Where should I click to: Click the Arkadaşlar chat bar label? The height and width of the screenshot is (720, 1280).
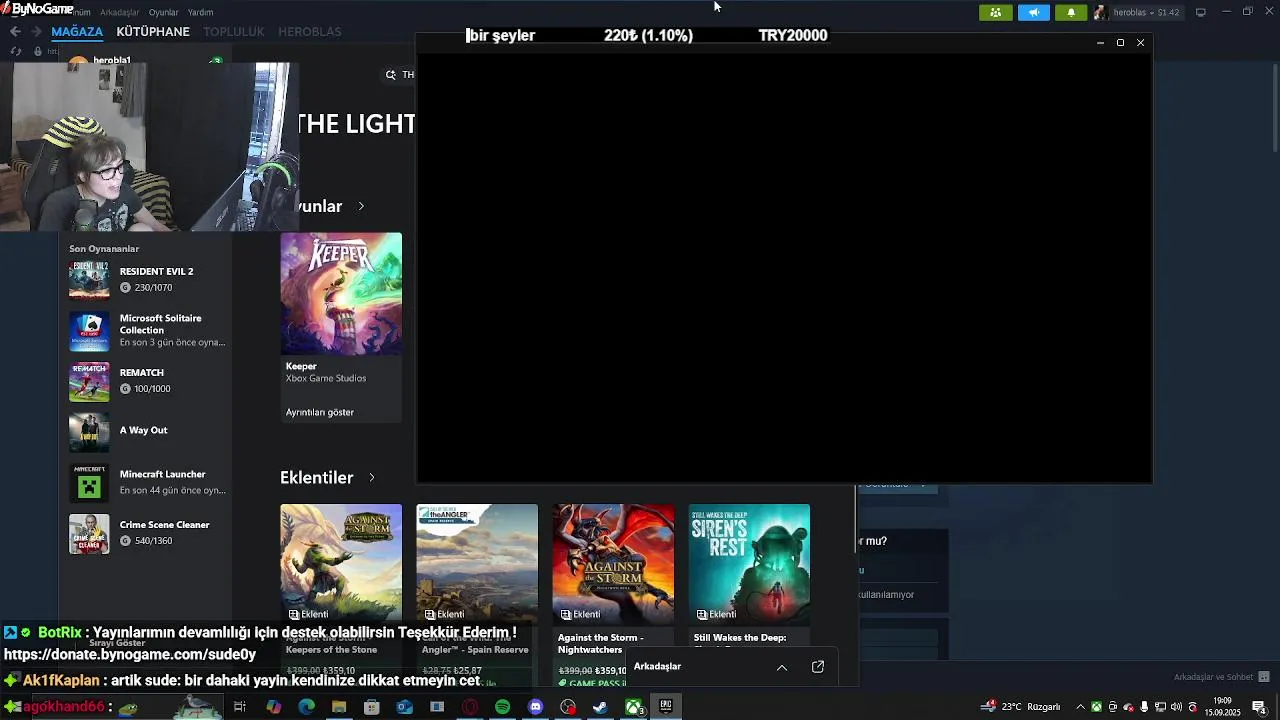coord(657,667)
